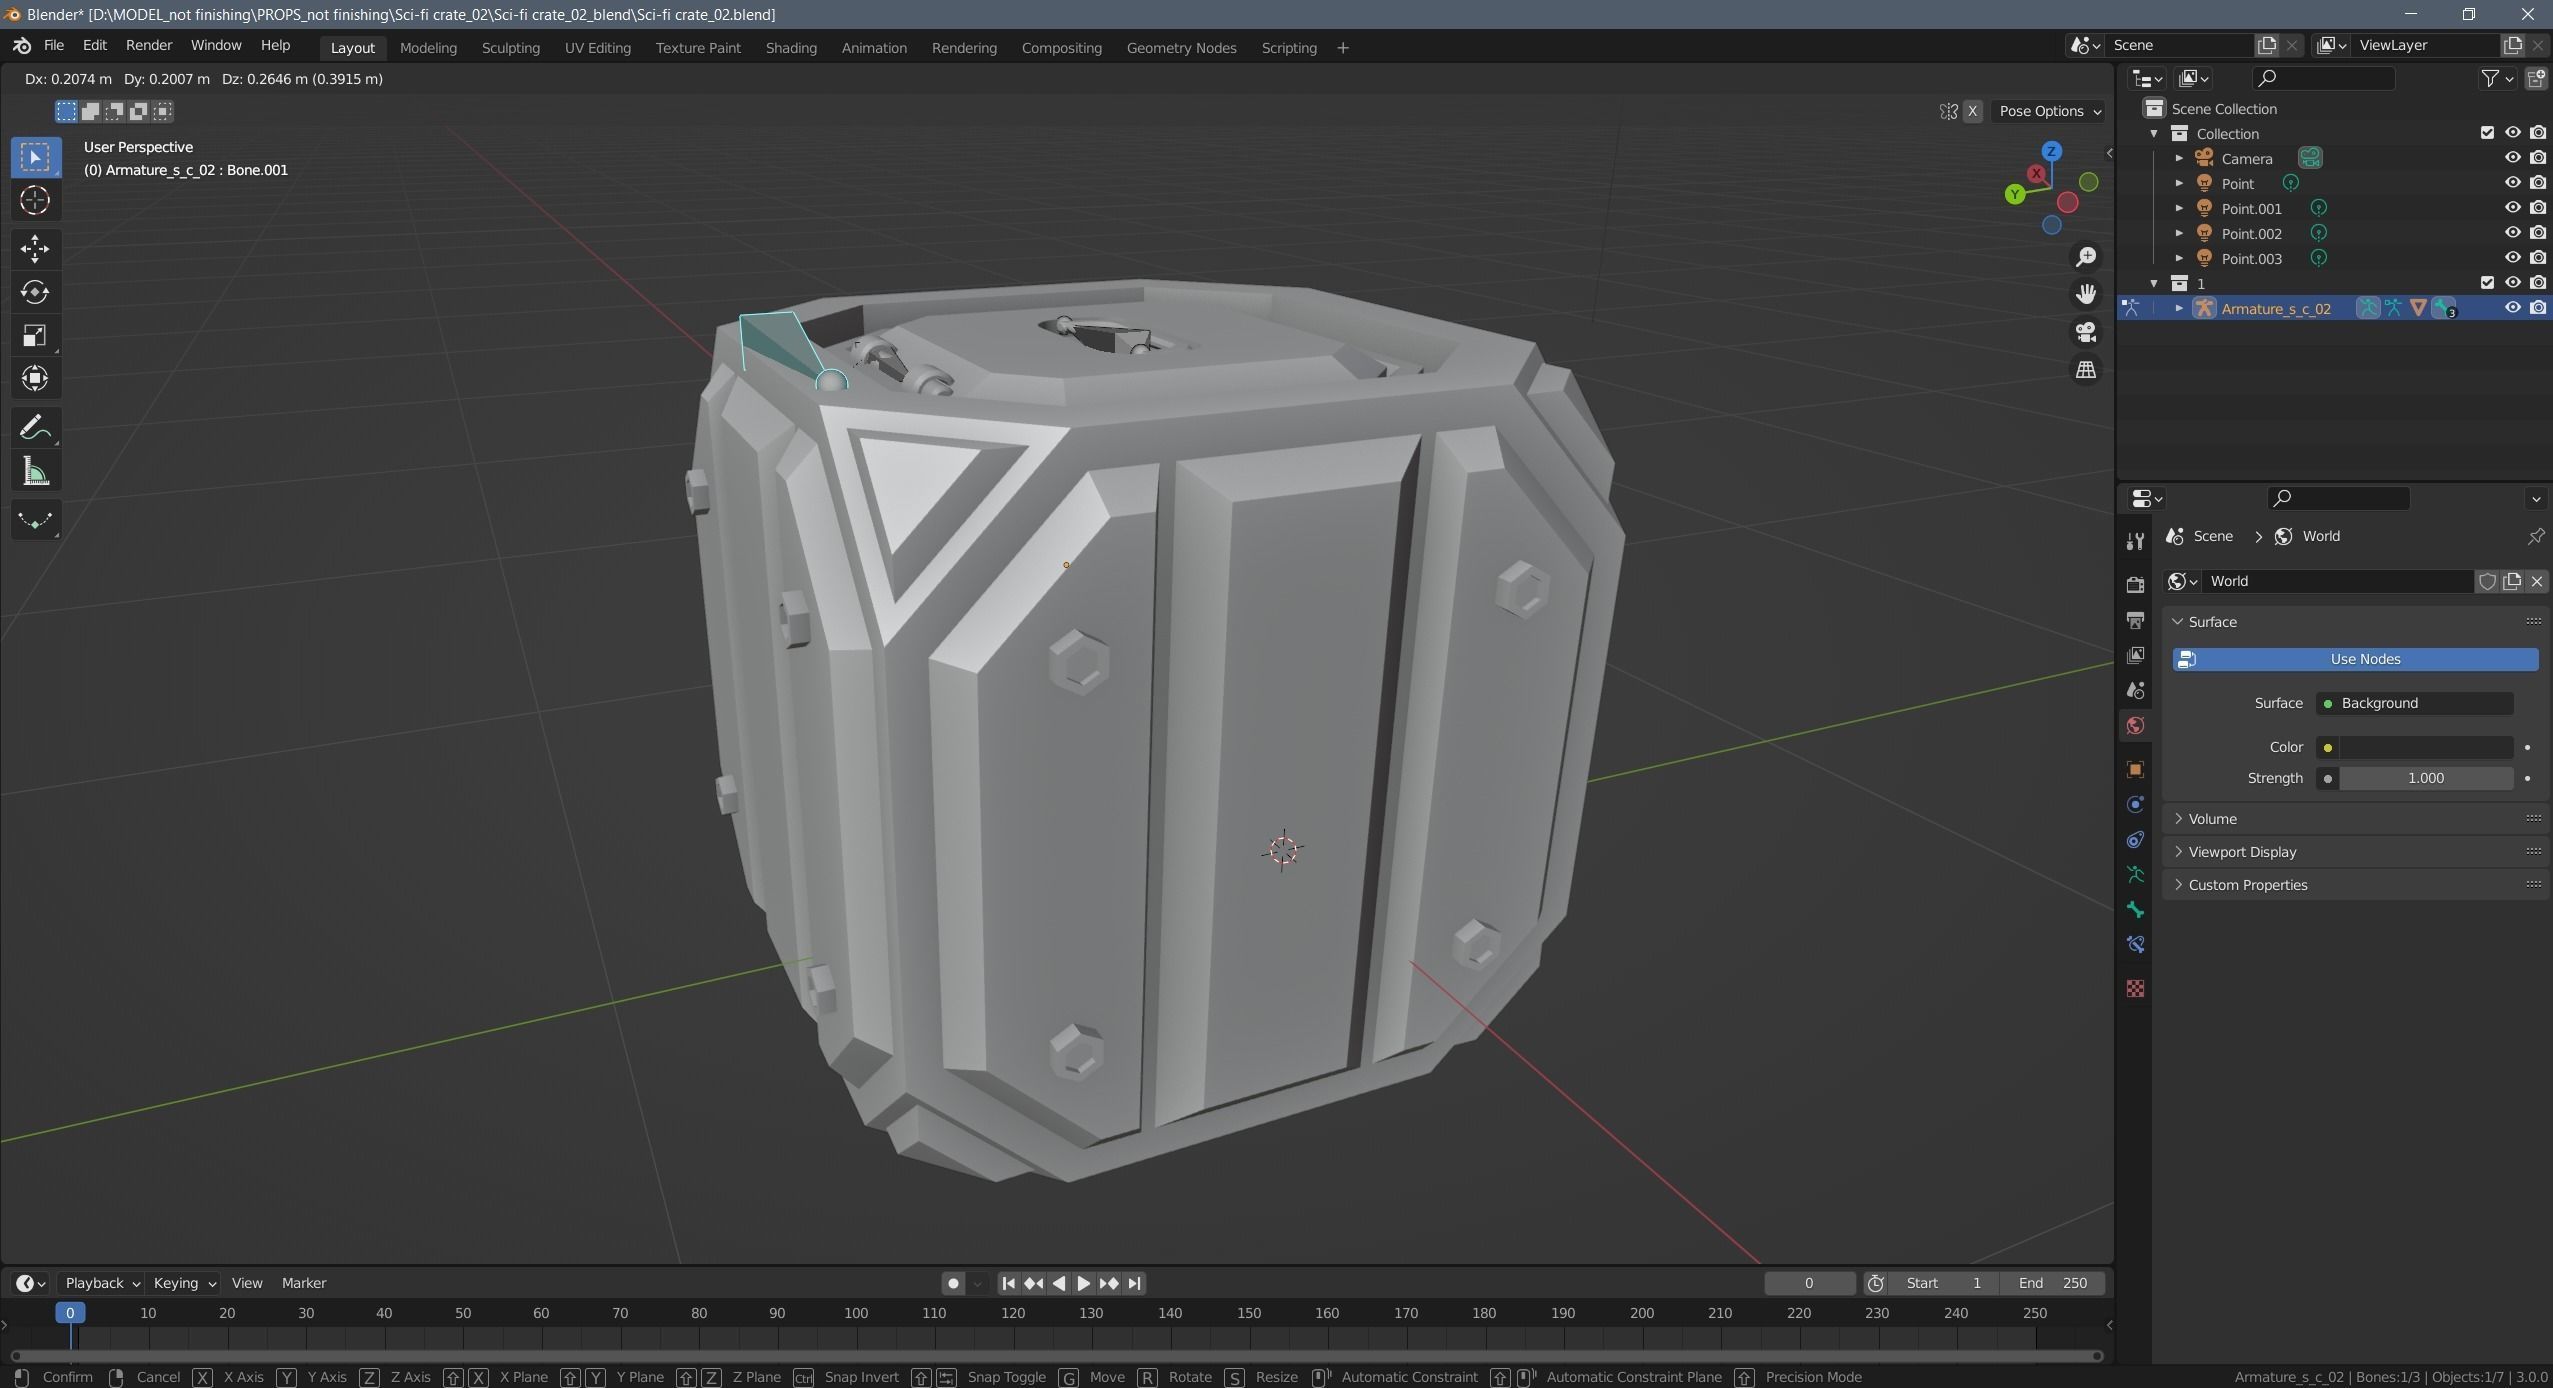The height and width of the screenshot is (1388, 2553).
Task: Open the Render menu
Action: tap(149, 46)
